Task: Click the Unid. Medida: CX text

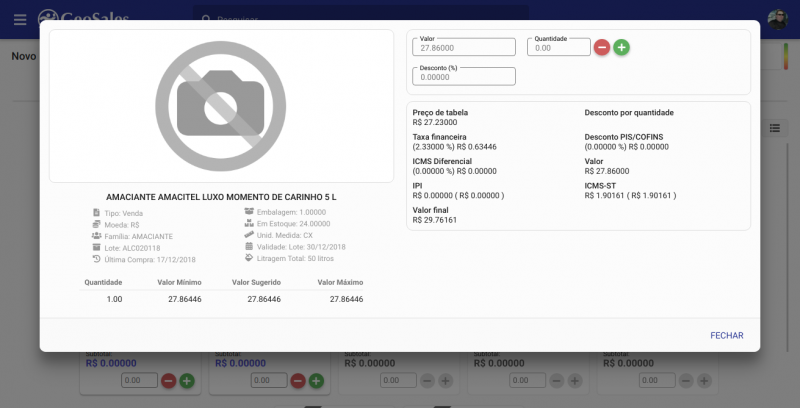Action: coord(285,236)
